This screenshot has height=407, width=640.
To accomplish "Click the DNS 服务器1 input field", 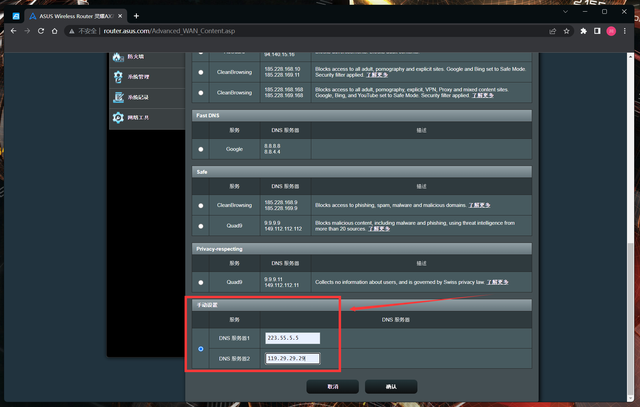I will click(292, 338).
